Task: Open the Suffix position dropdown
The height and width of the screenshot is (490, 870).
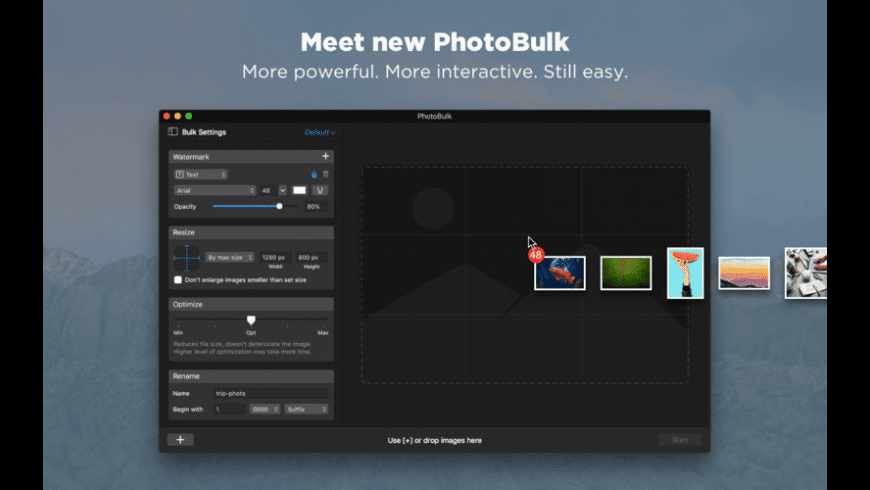Action: 306,410
